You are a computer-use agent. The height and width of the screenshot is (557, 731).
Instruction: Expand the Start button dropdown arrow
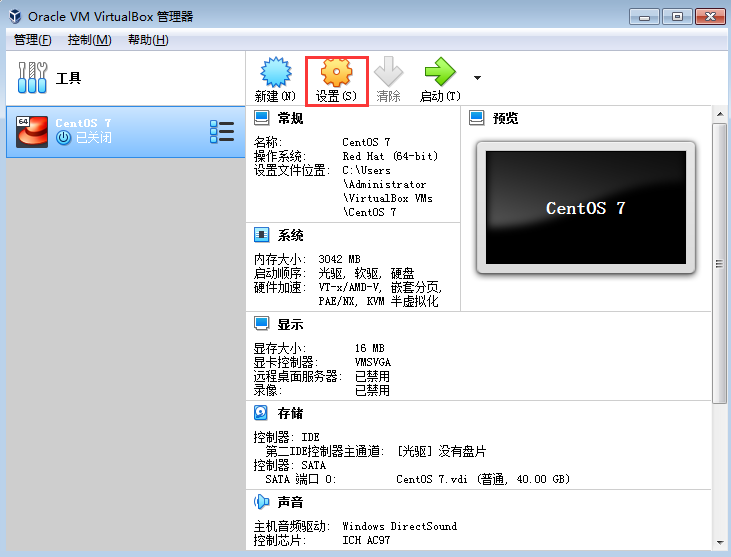(477, 78)
